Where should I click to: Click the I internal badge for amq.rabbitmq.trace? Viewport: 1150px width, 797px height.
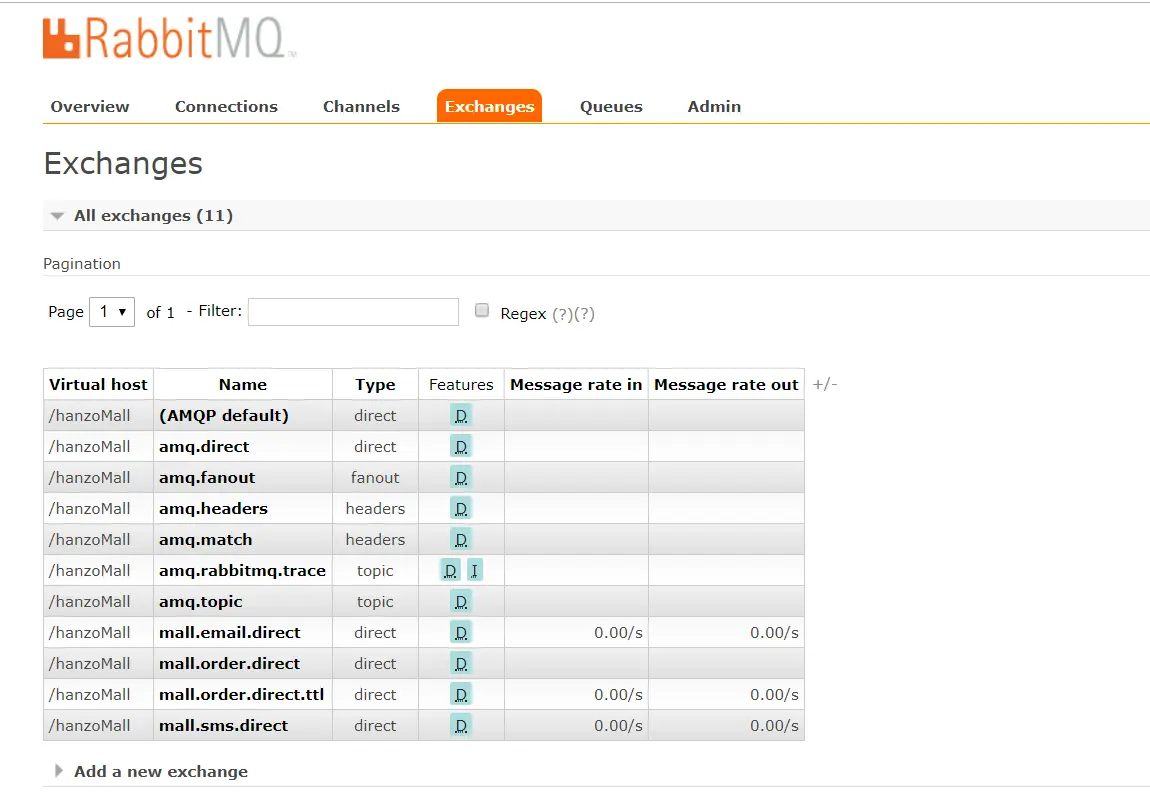pos(475,570)
